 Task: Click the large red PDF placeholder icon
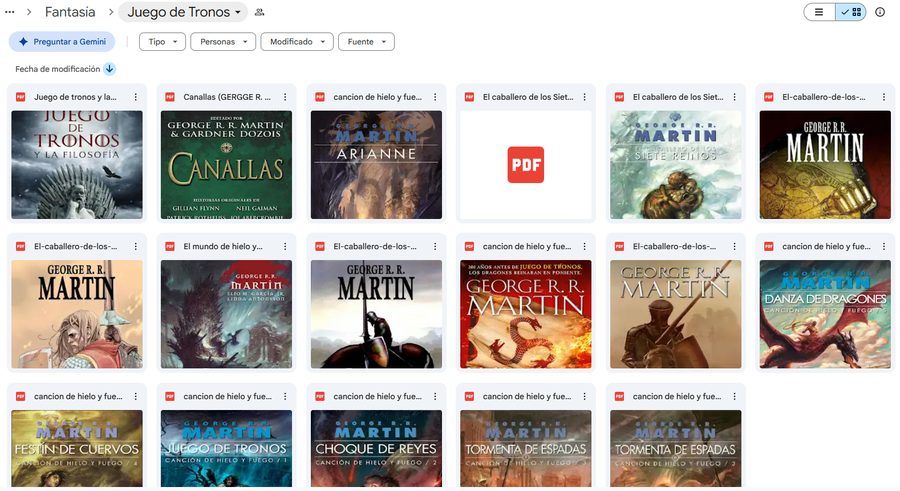tap(526, 165)
